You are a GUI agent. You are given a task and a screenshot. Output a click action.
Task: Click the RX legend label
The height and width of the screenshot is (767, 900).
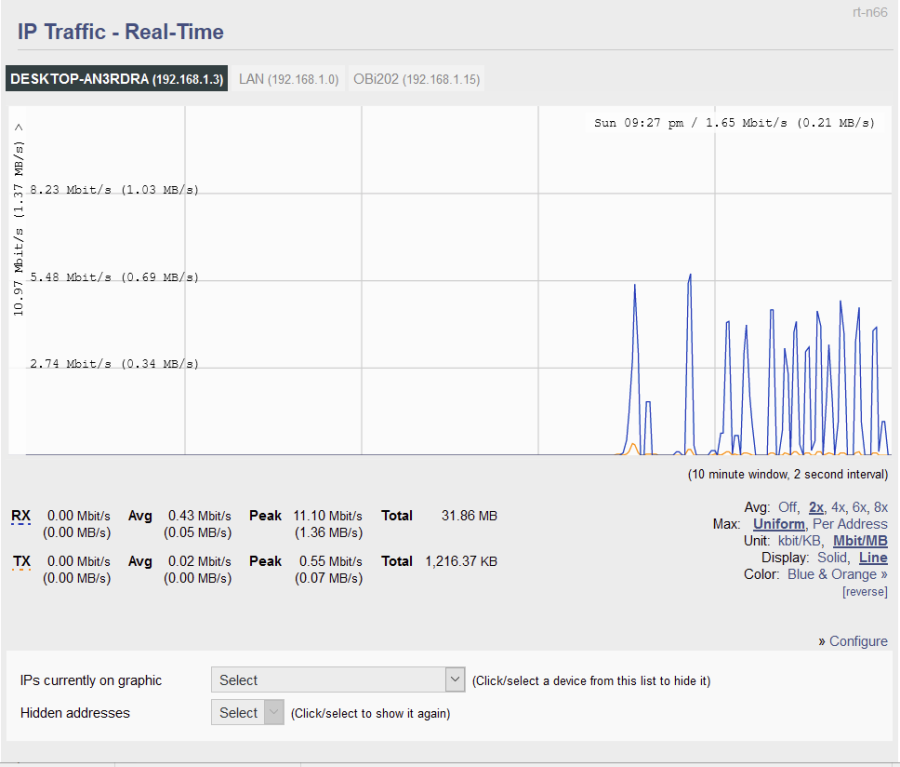(x=21, y=516)
